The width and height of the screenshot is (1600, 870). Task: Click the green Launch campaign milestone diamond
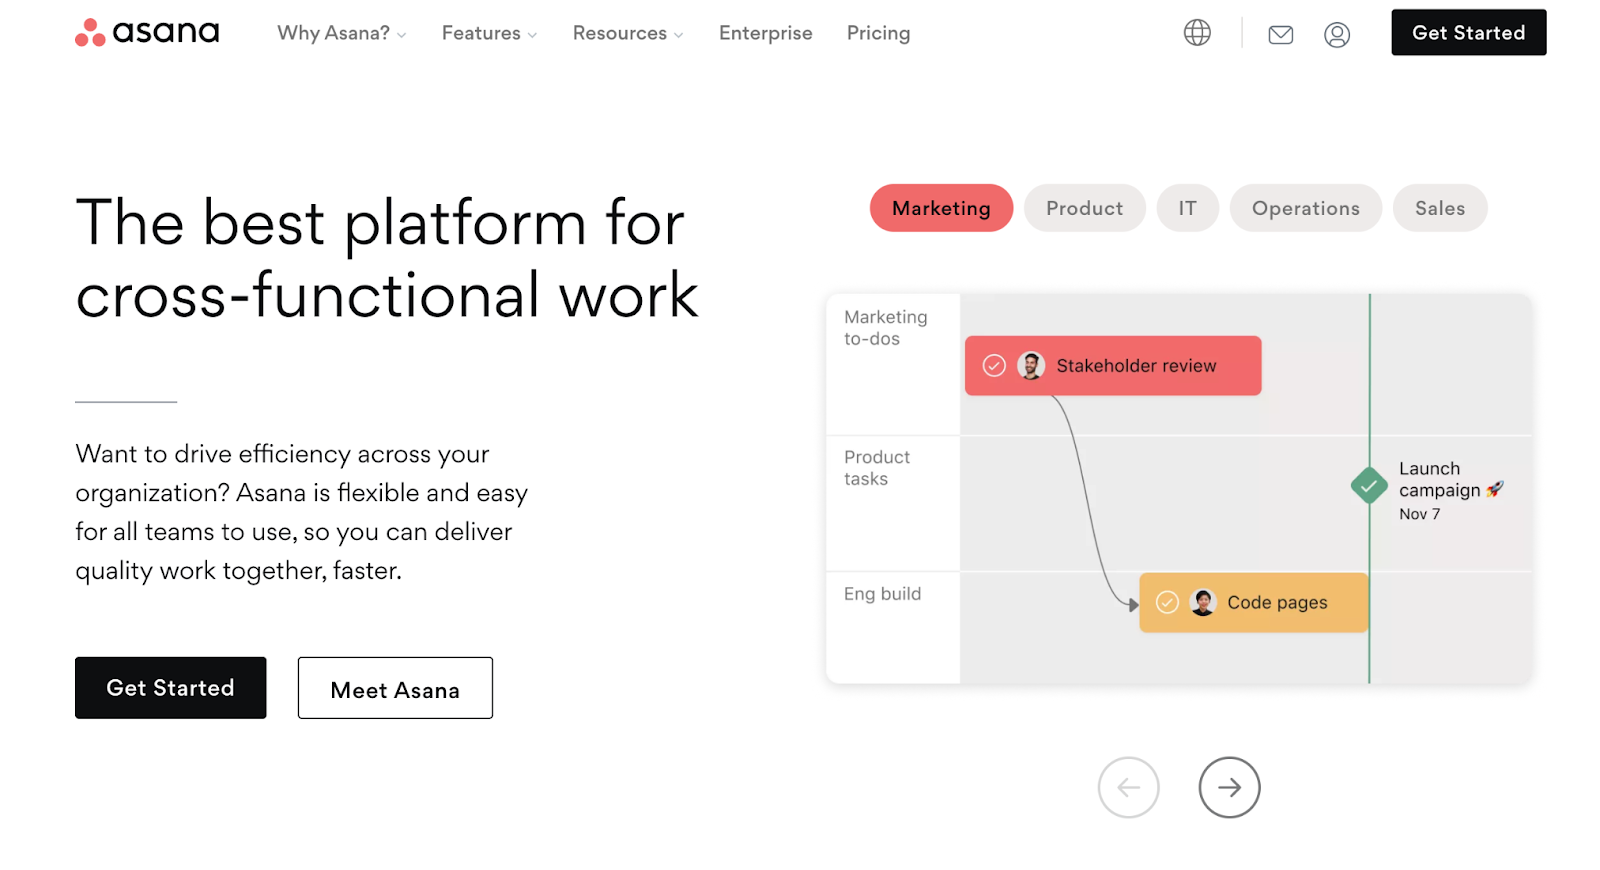(1369, 486)
